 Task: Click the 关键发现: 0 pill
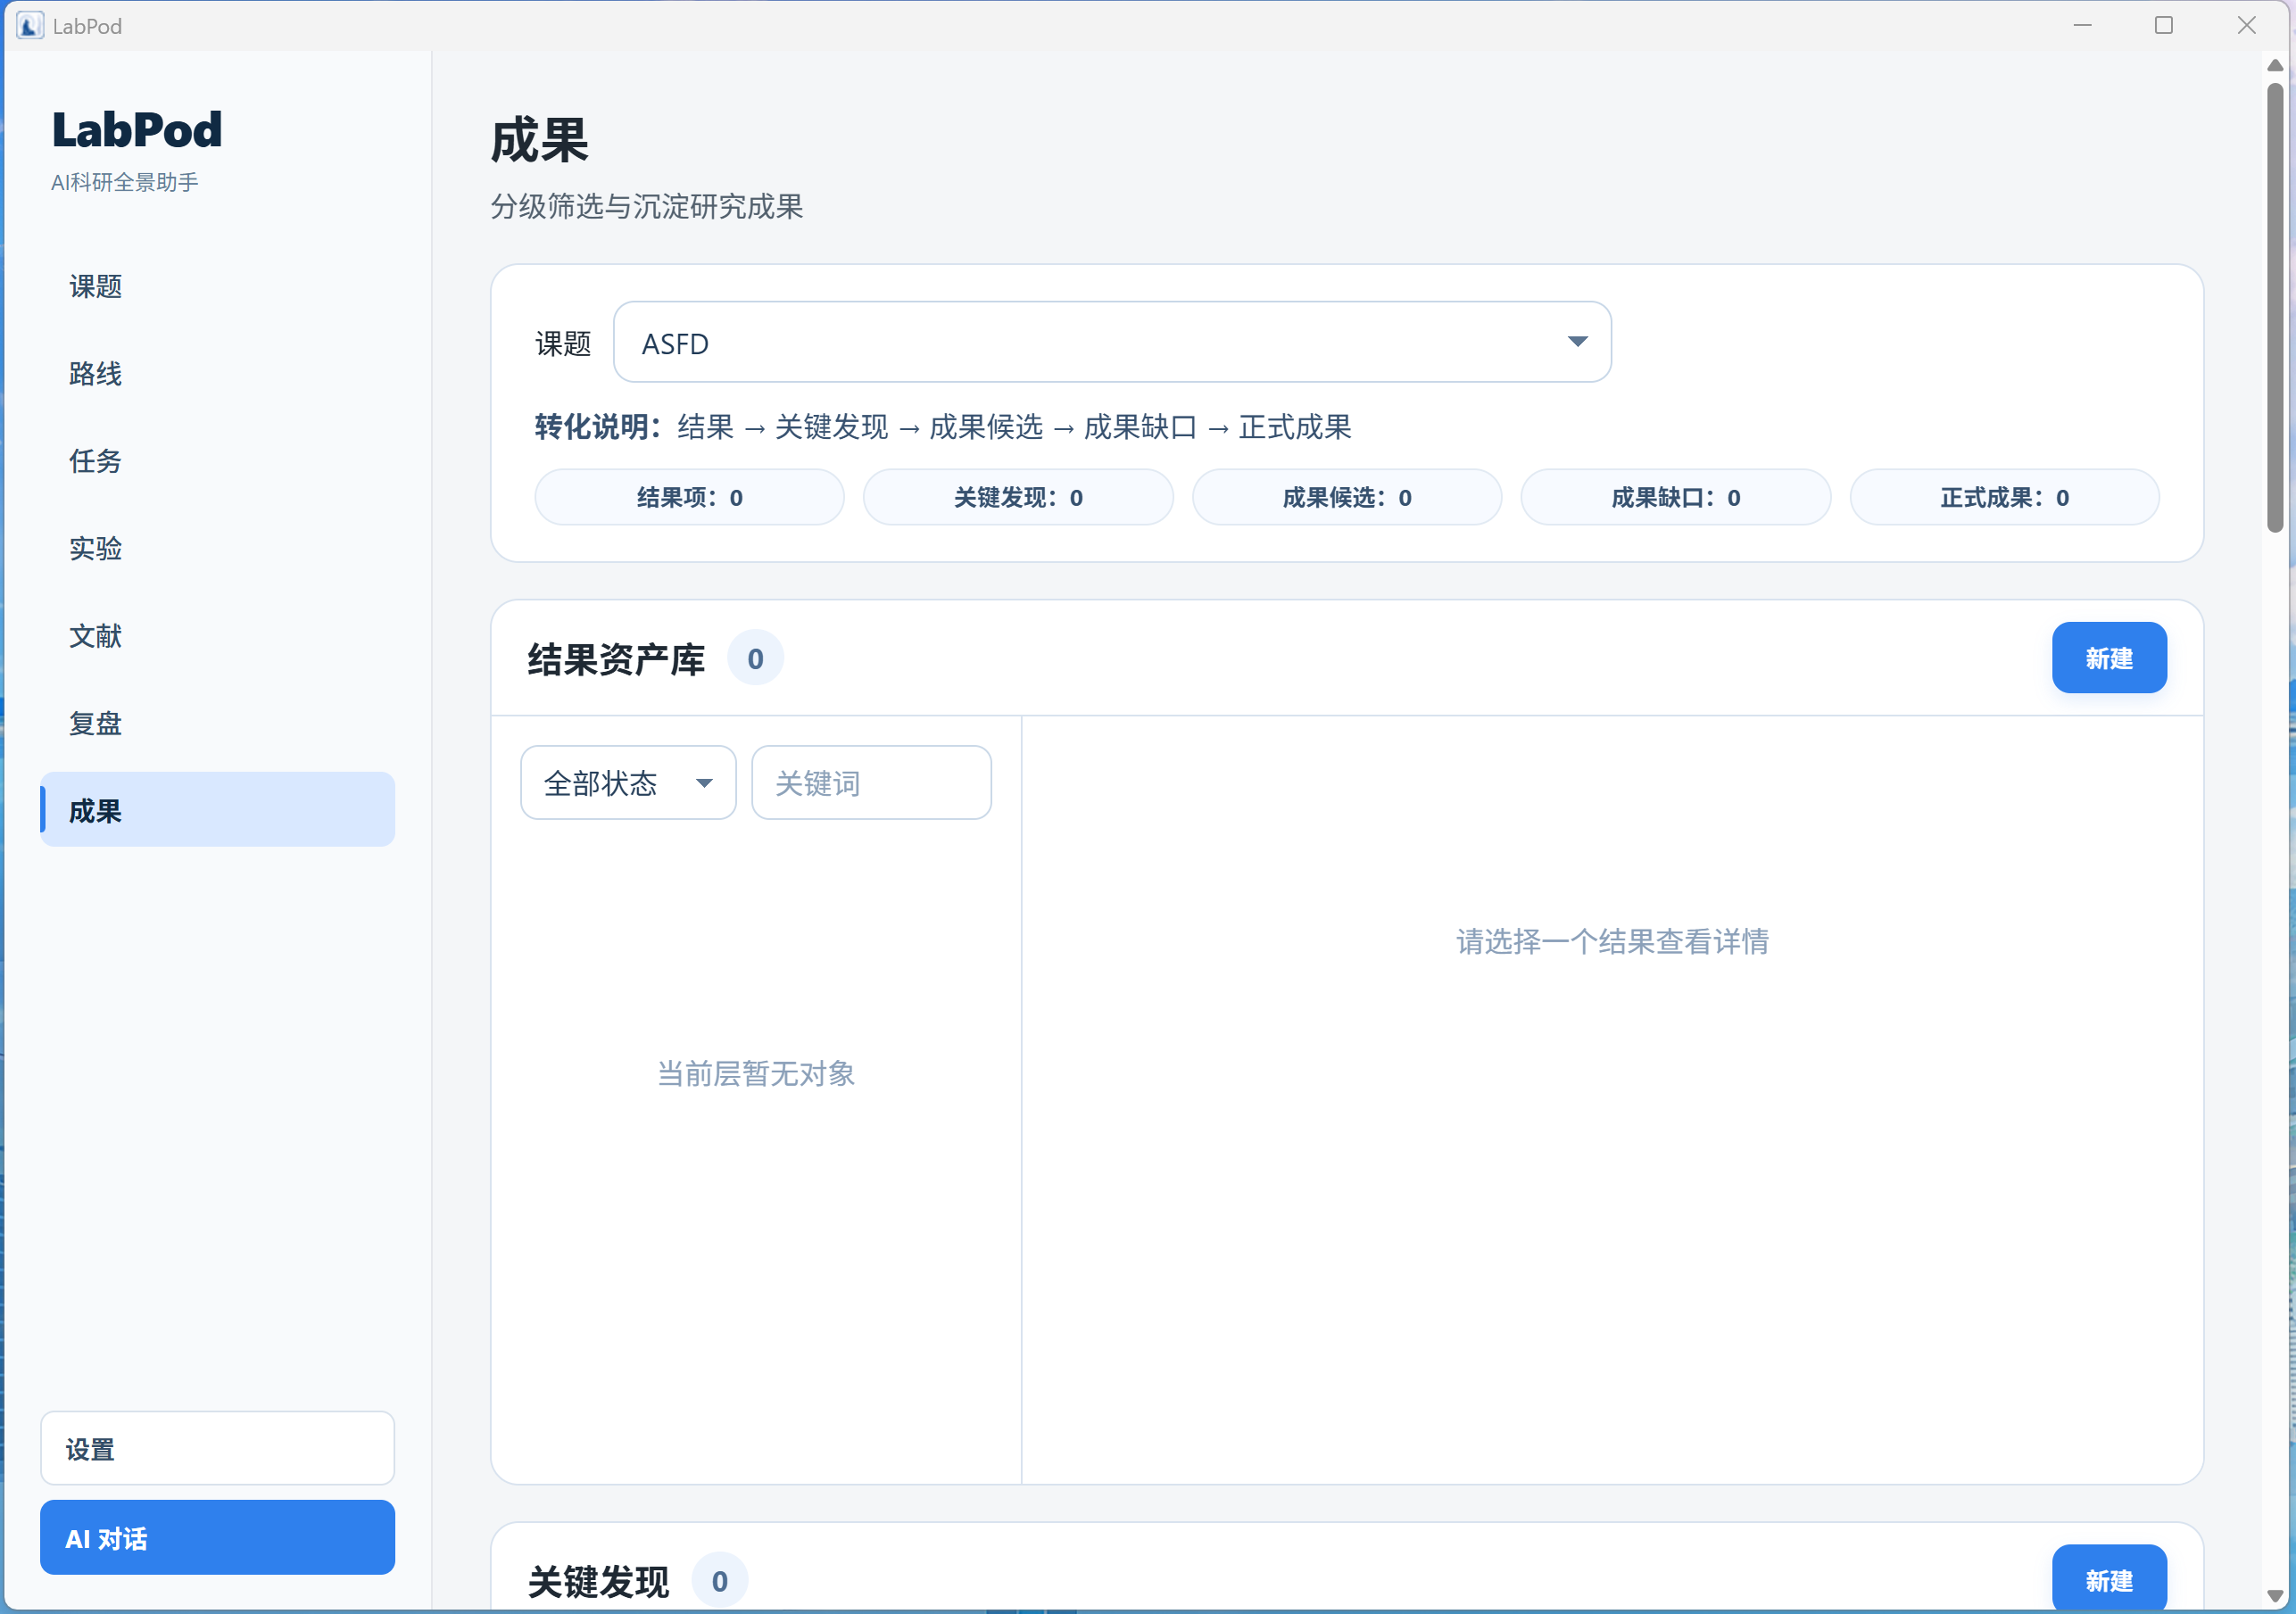click(1018, 498)
